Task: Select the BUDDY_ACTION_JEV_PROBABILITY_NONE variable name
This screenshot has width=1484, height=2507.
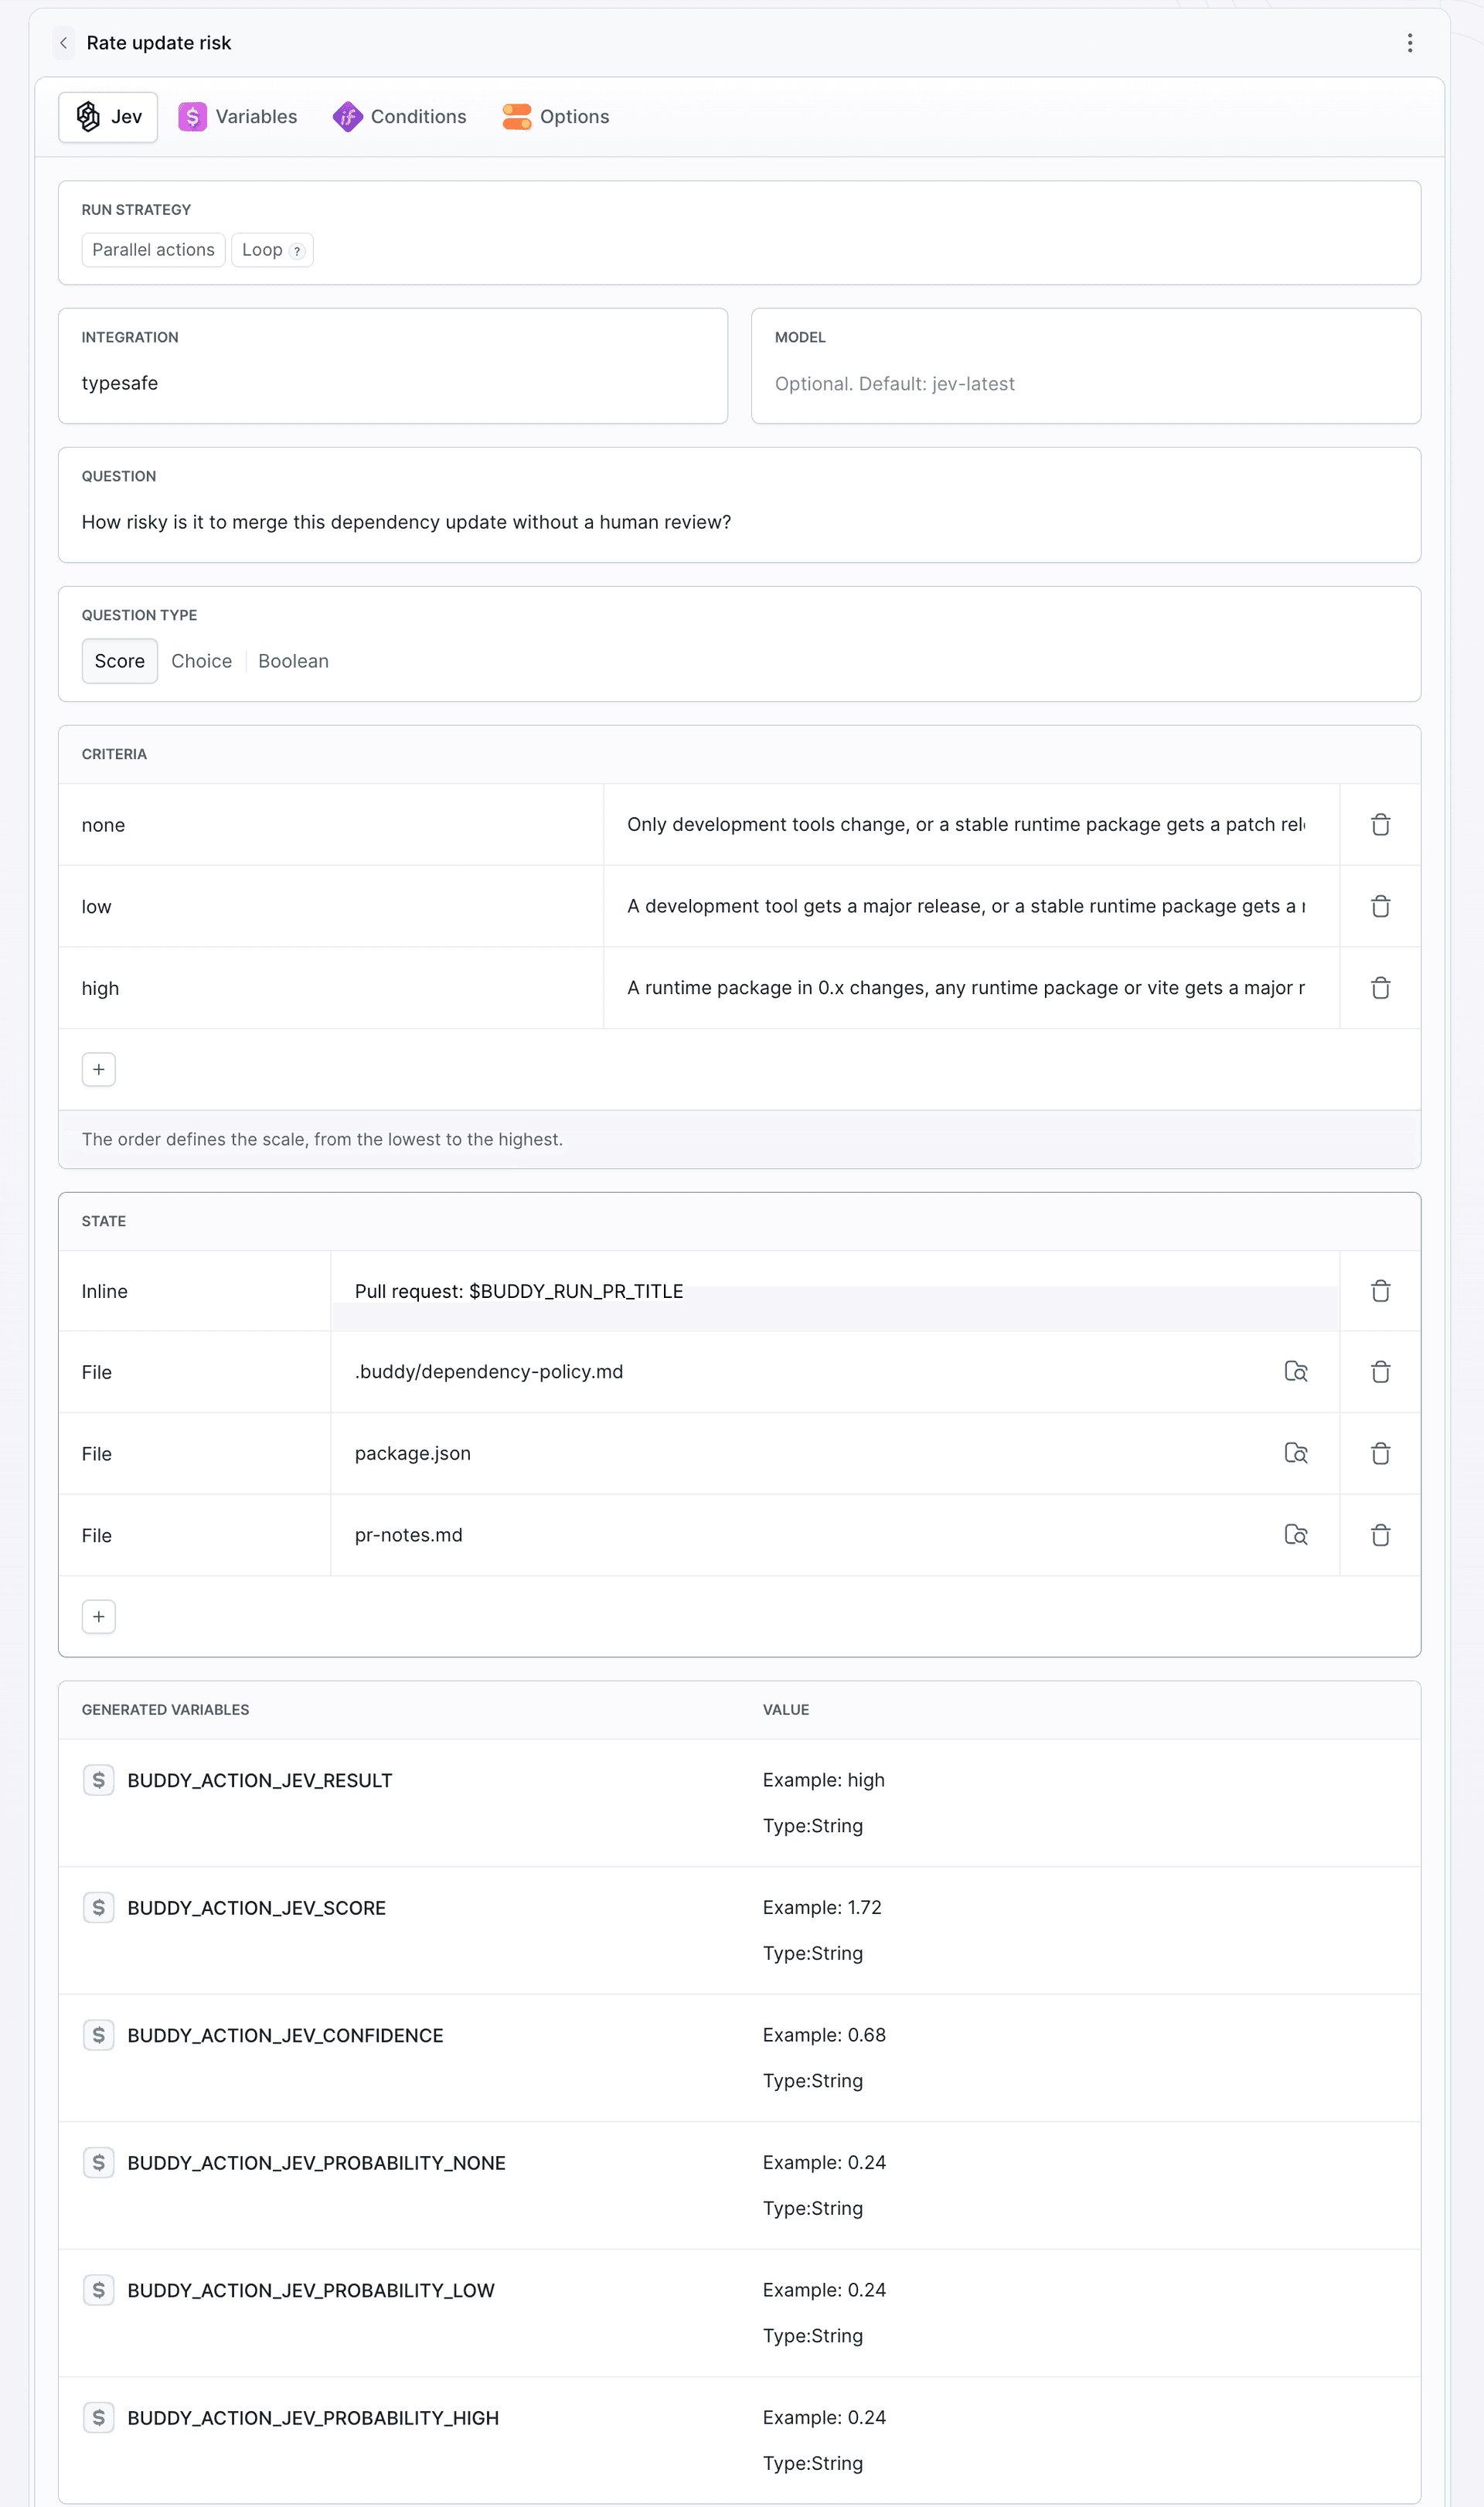Action: (x=316, y=2163)
